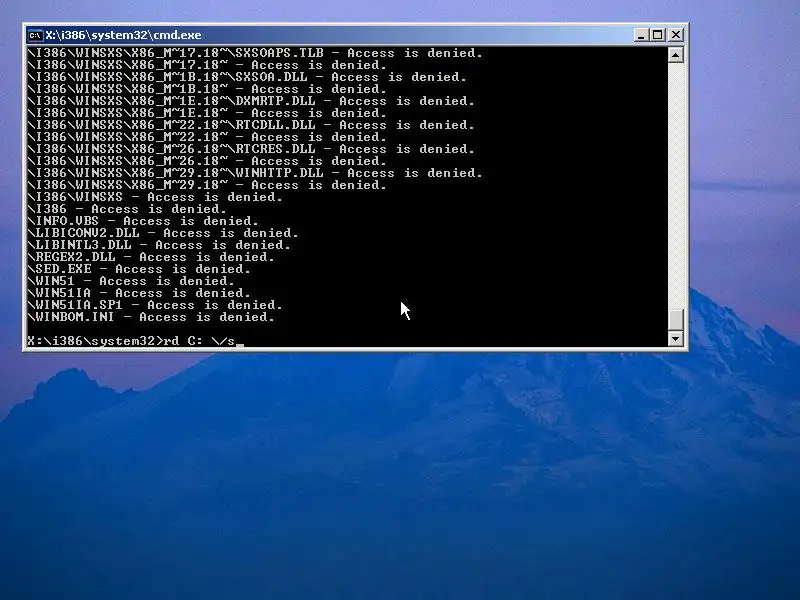800x600 pixels.
Task: Click the X86_M~17.18~ folder denied line
Action: pyautogui.click(x=207, y=65)
